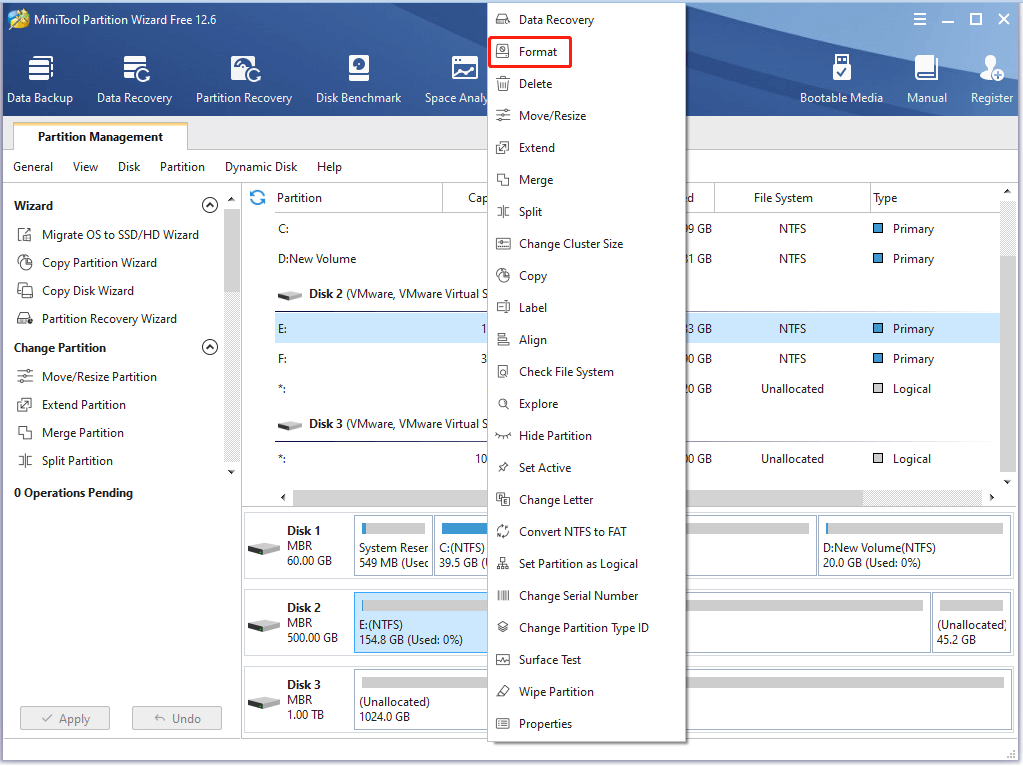This screenshot has width=1023, height=766.
Task: Select Align from the context menu
Action: (x=587, y=339)
